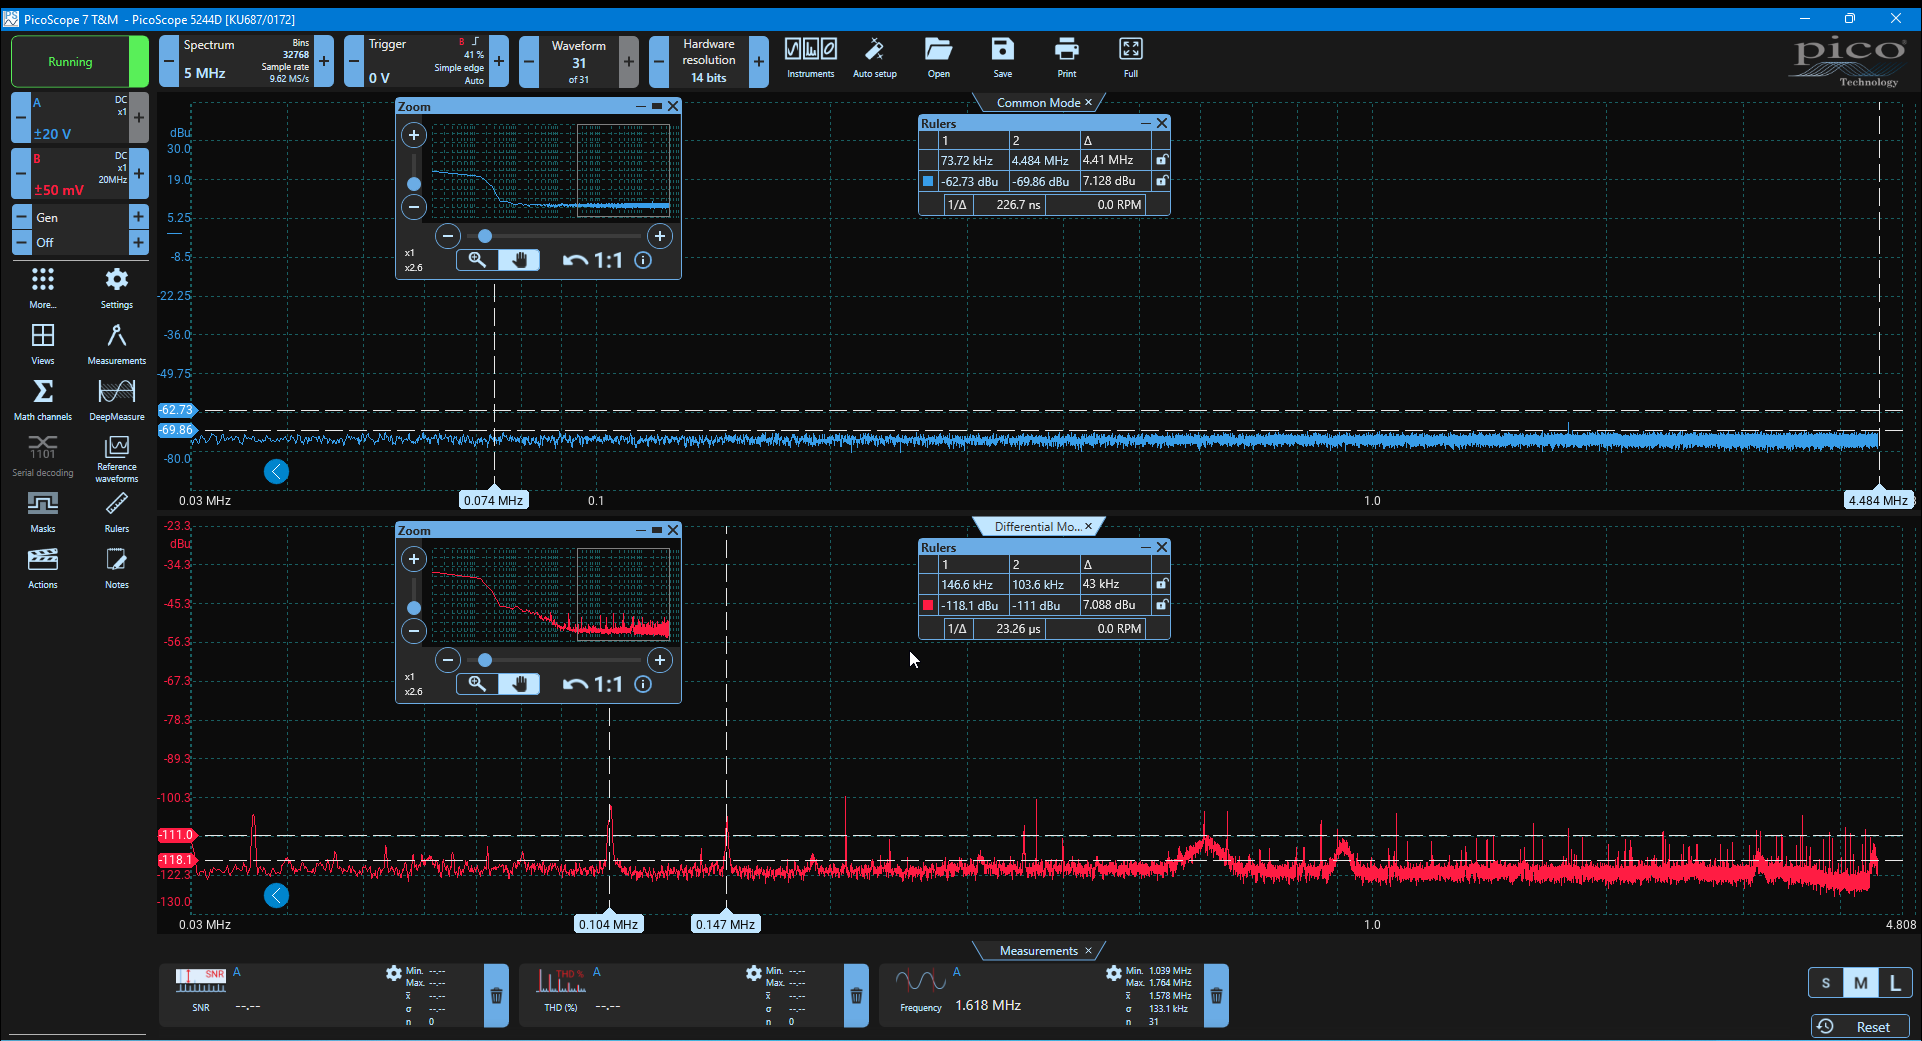Toggle lock on 7.088 dBu ruler delta
Screen dimensions: 1922x1041
[1161, 605]
